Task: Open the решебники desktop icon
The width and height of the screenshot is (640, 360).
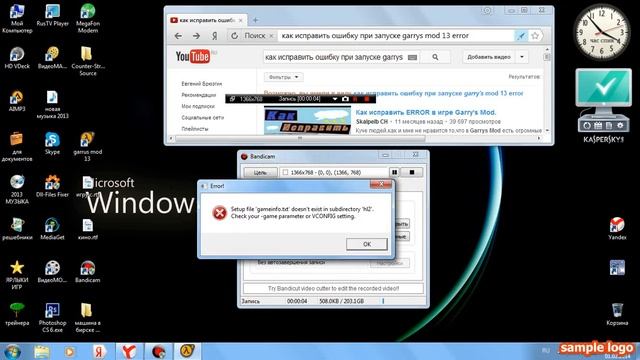Action: pyautogui.click(x=17, y=229)
